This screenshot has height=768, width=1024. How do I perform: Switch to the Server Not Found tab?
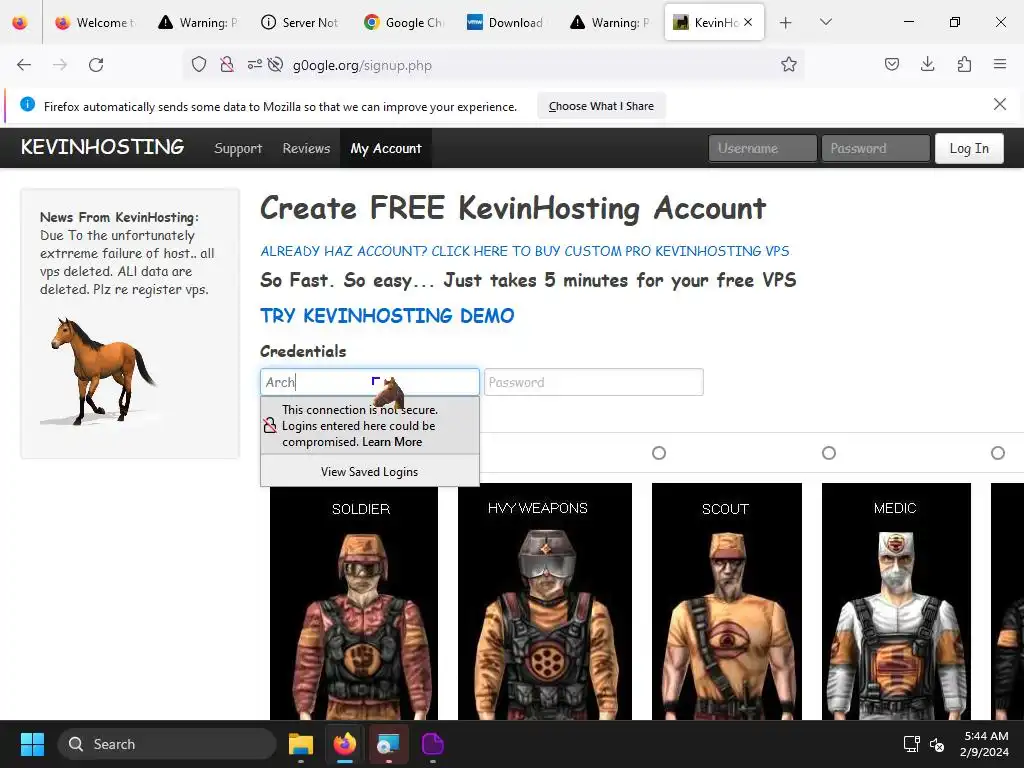(x=300, y=22)
